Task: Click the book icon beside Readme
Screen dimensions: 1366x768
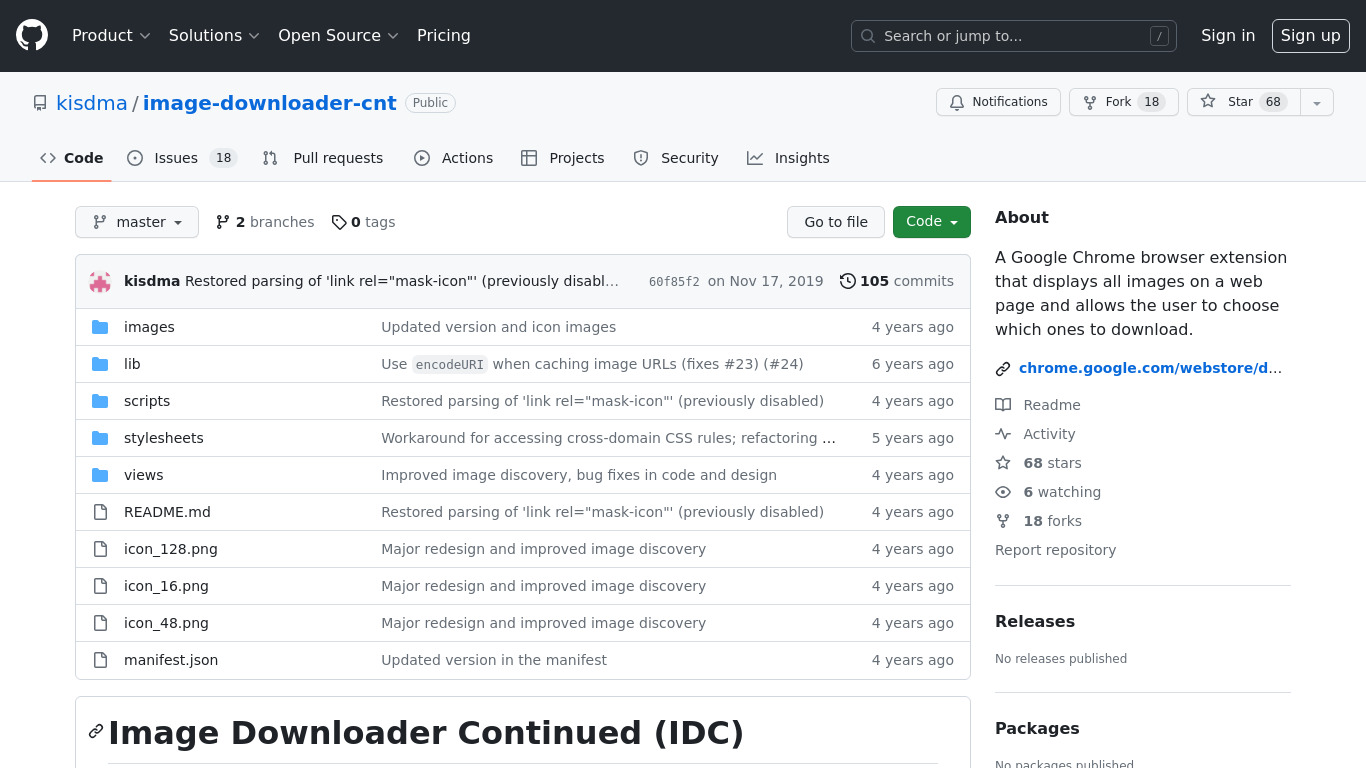Action: [1003, 405]
